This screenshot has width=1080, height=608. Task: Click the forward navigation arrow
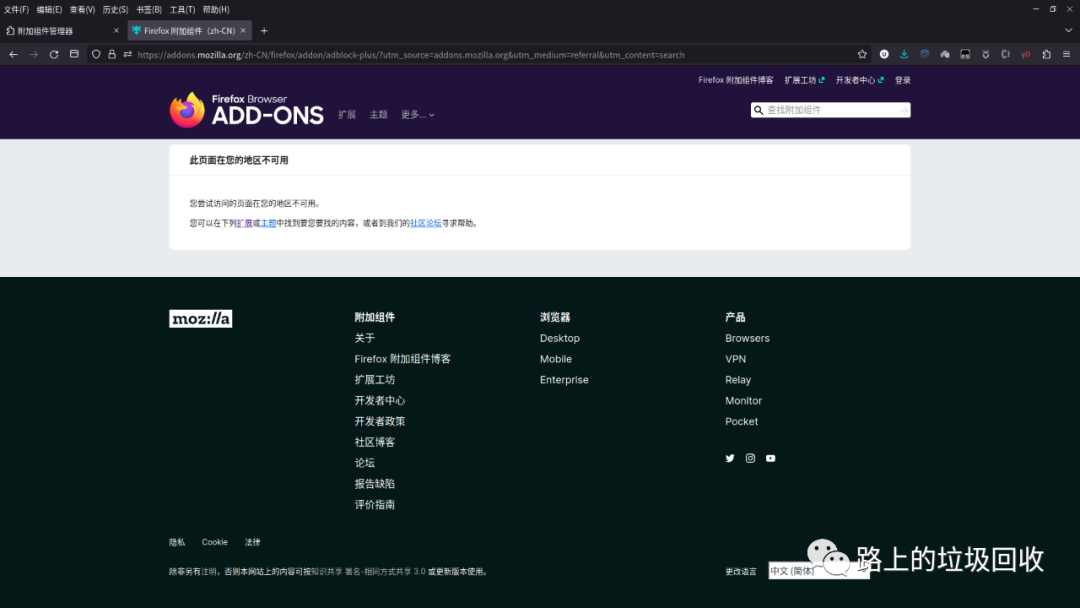coord(34,54)
